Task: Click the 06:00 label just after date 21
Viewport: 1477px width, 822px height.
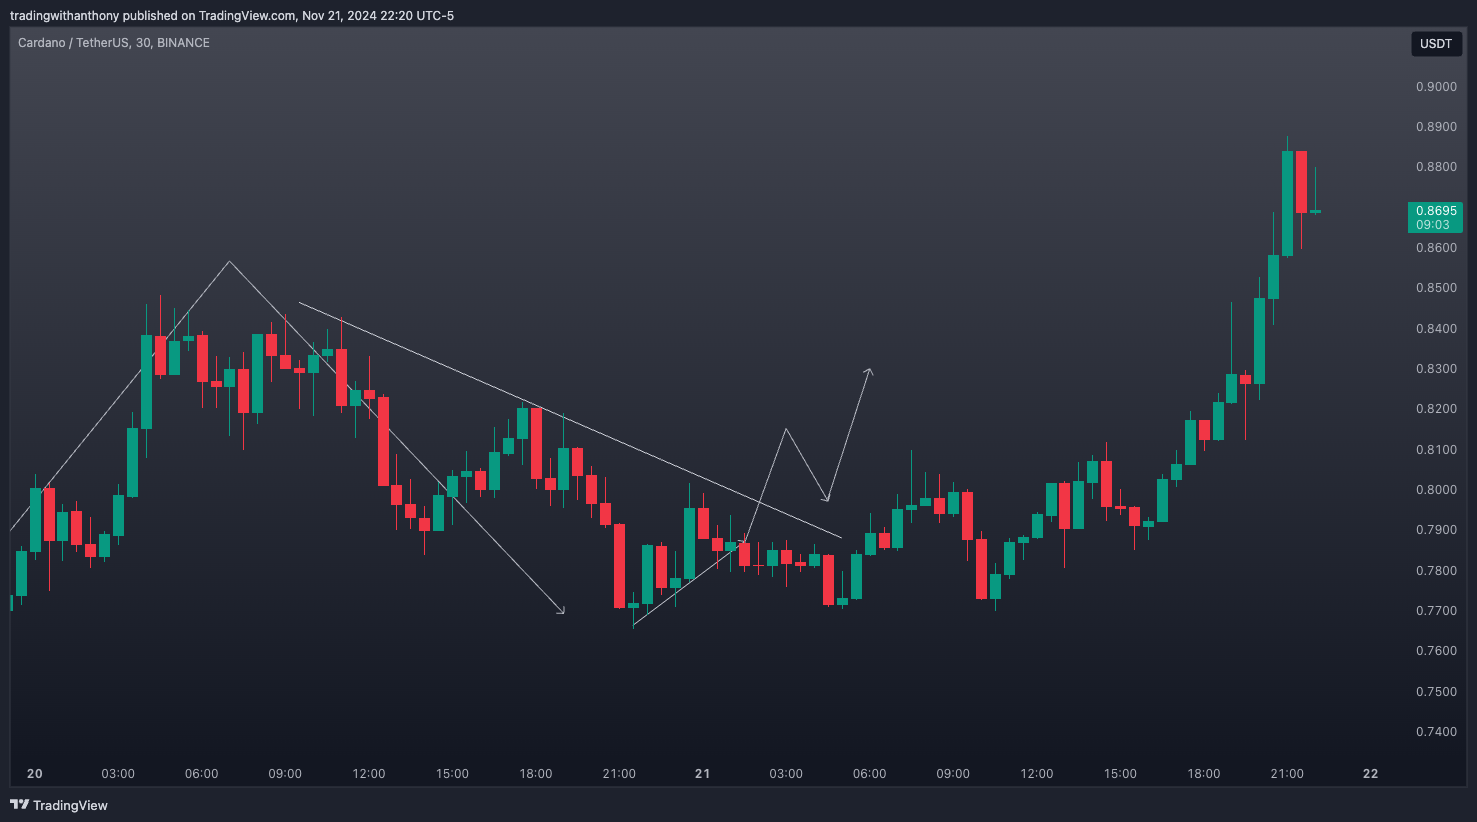Action: (x=870, y=774)
